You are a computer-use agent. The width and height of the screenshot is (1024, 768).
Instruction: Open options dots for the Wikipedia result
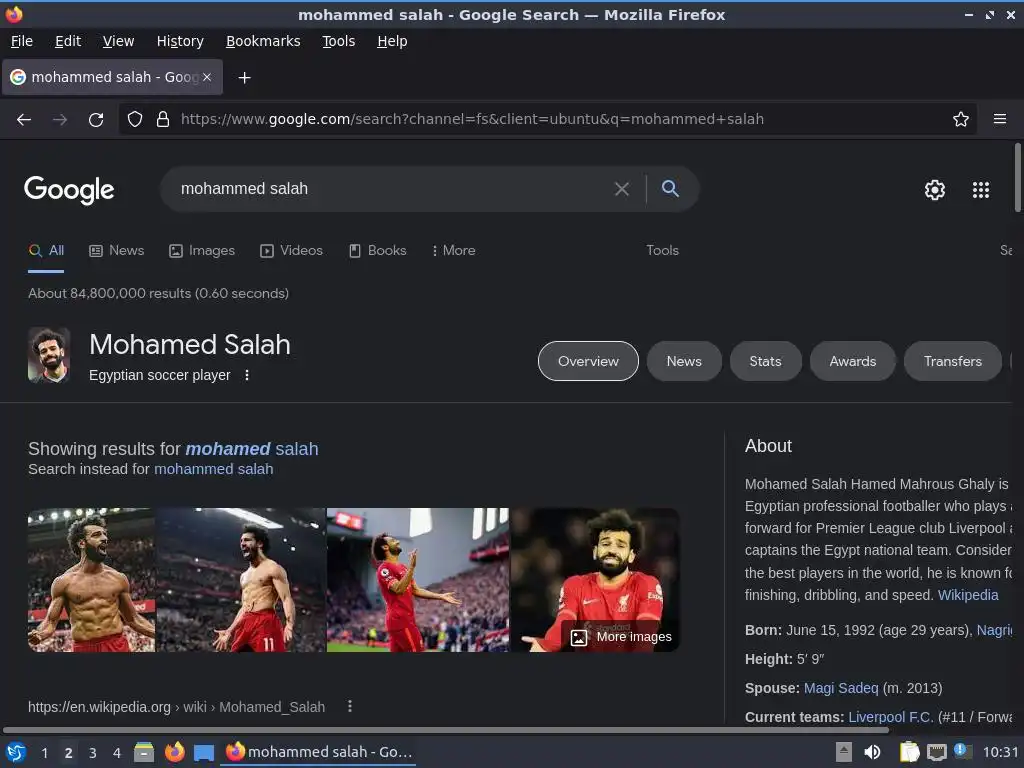coord(350,706)
